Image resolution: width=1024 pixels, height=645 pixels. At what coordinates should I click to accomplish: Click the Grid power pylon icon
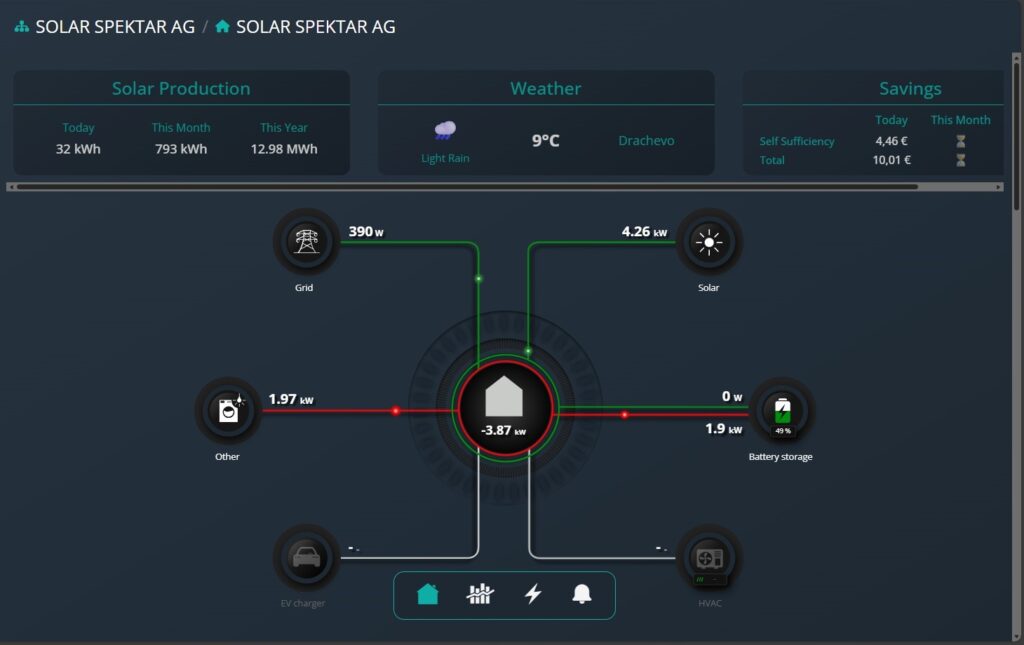pos(306,241)
